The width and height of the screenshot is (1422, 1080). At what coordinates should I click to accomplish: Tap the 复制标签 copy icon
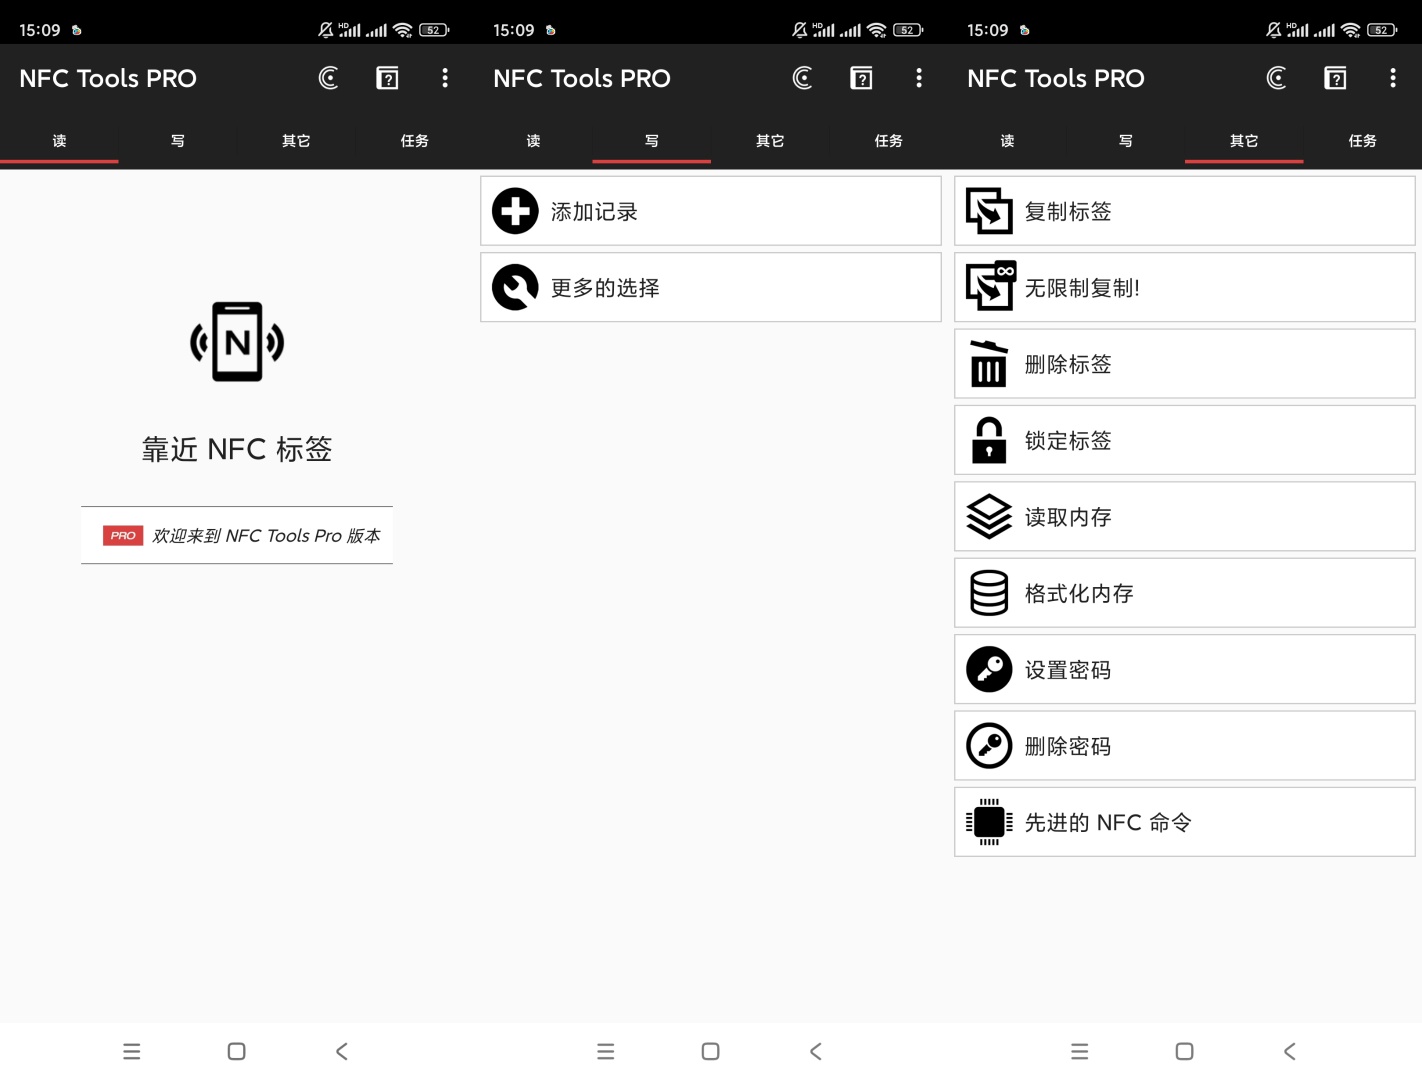989,211
